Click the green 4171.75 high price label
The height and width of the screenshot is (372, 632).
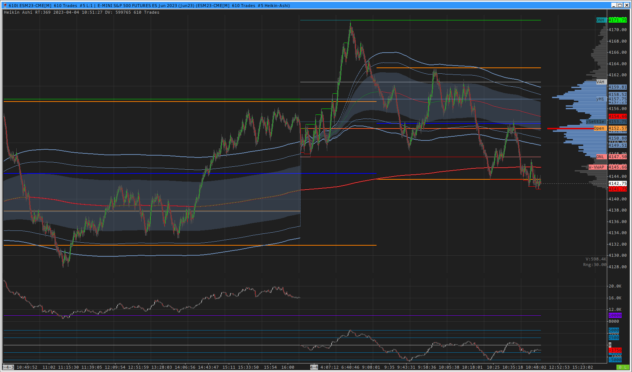(617, 20)
